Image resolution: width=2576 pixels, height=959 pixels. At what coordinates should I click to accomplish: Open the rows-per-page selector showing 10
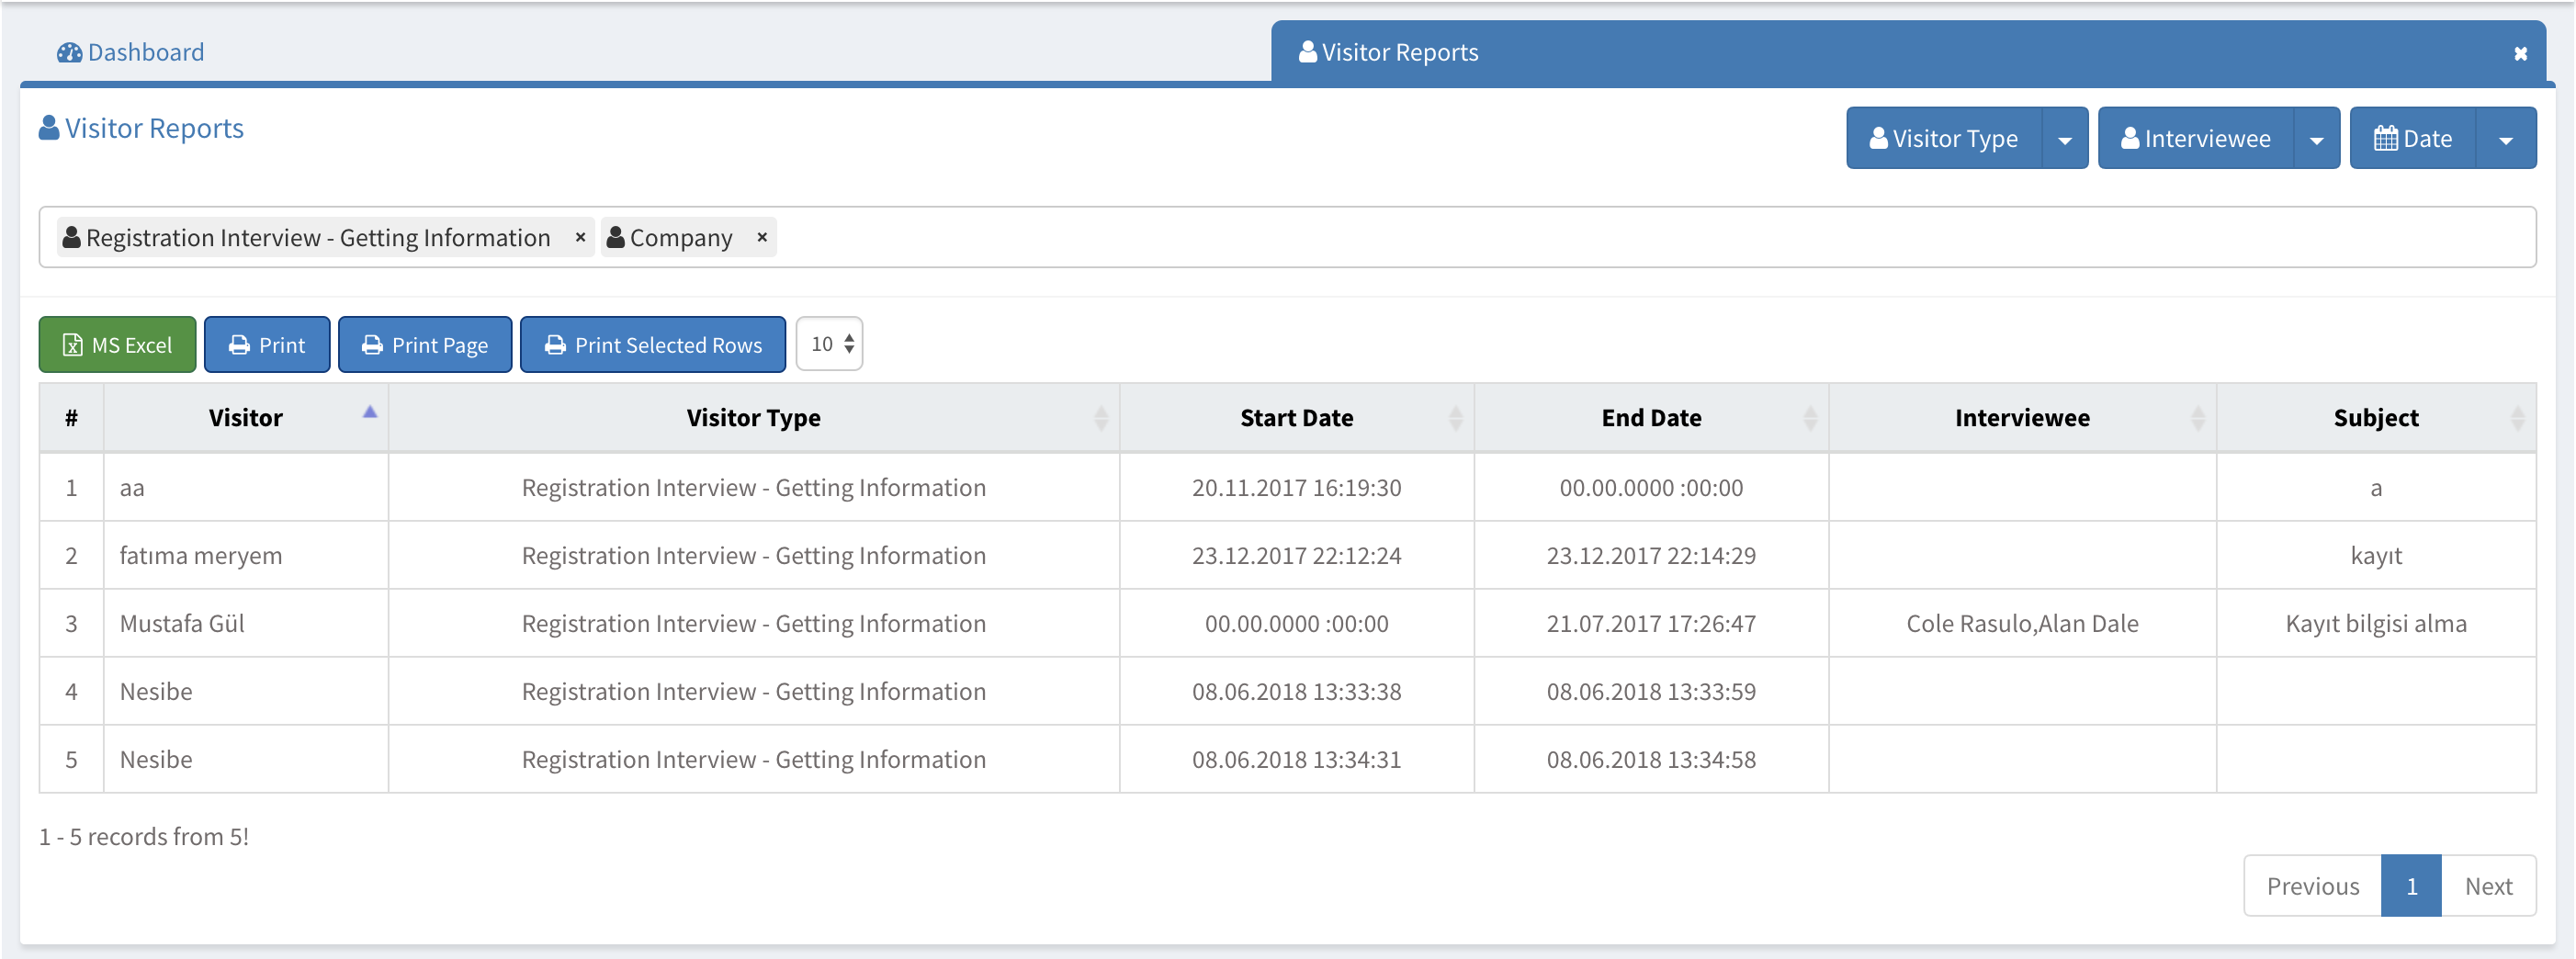pos(830,344)
